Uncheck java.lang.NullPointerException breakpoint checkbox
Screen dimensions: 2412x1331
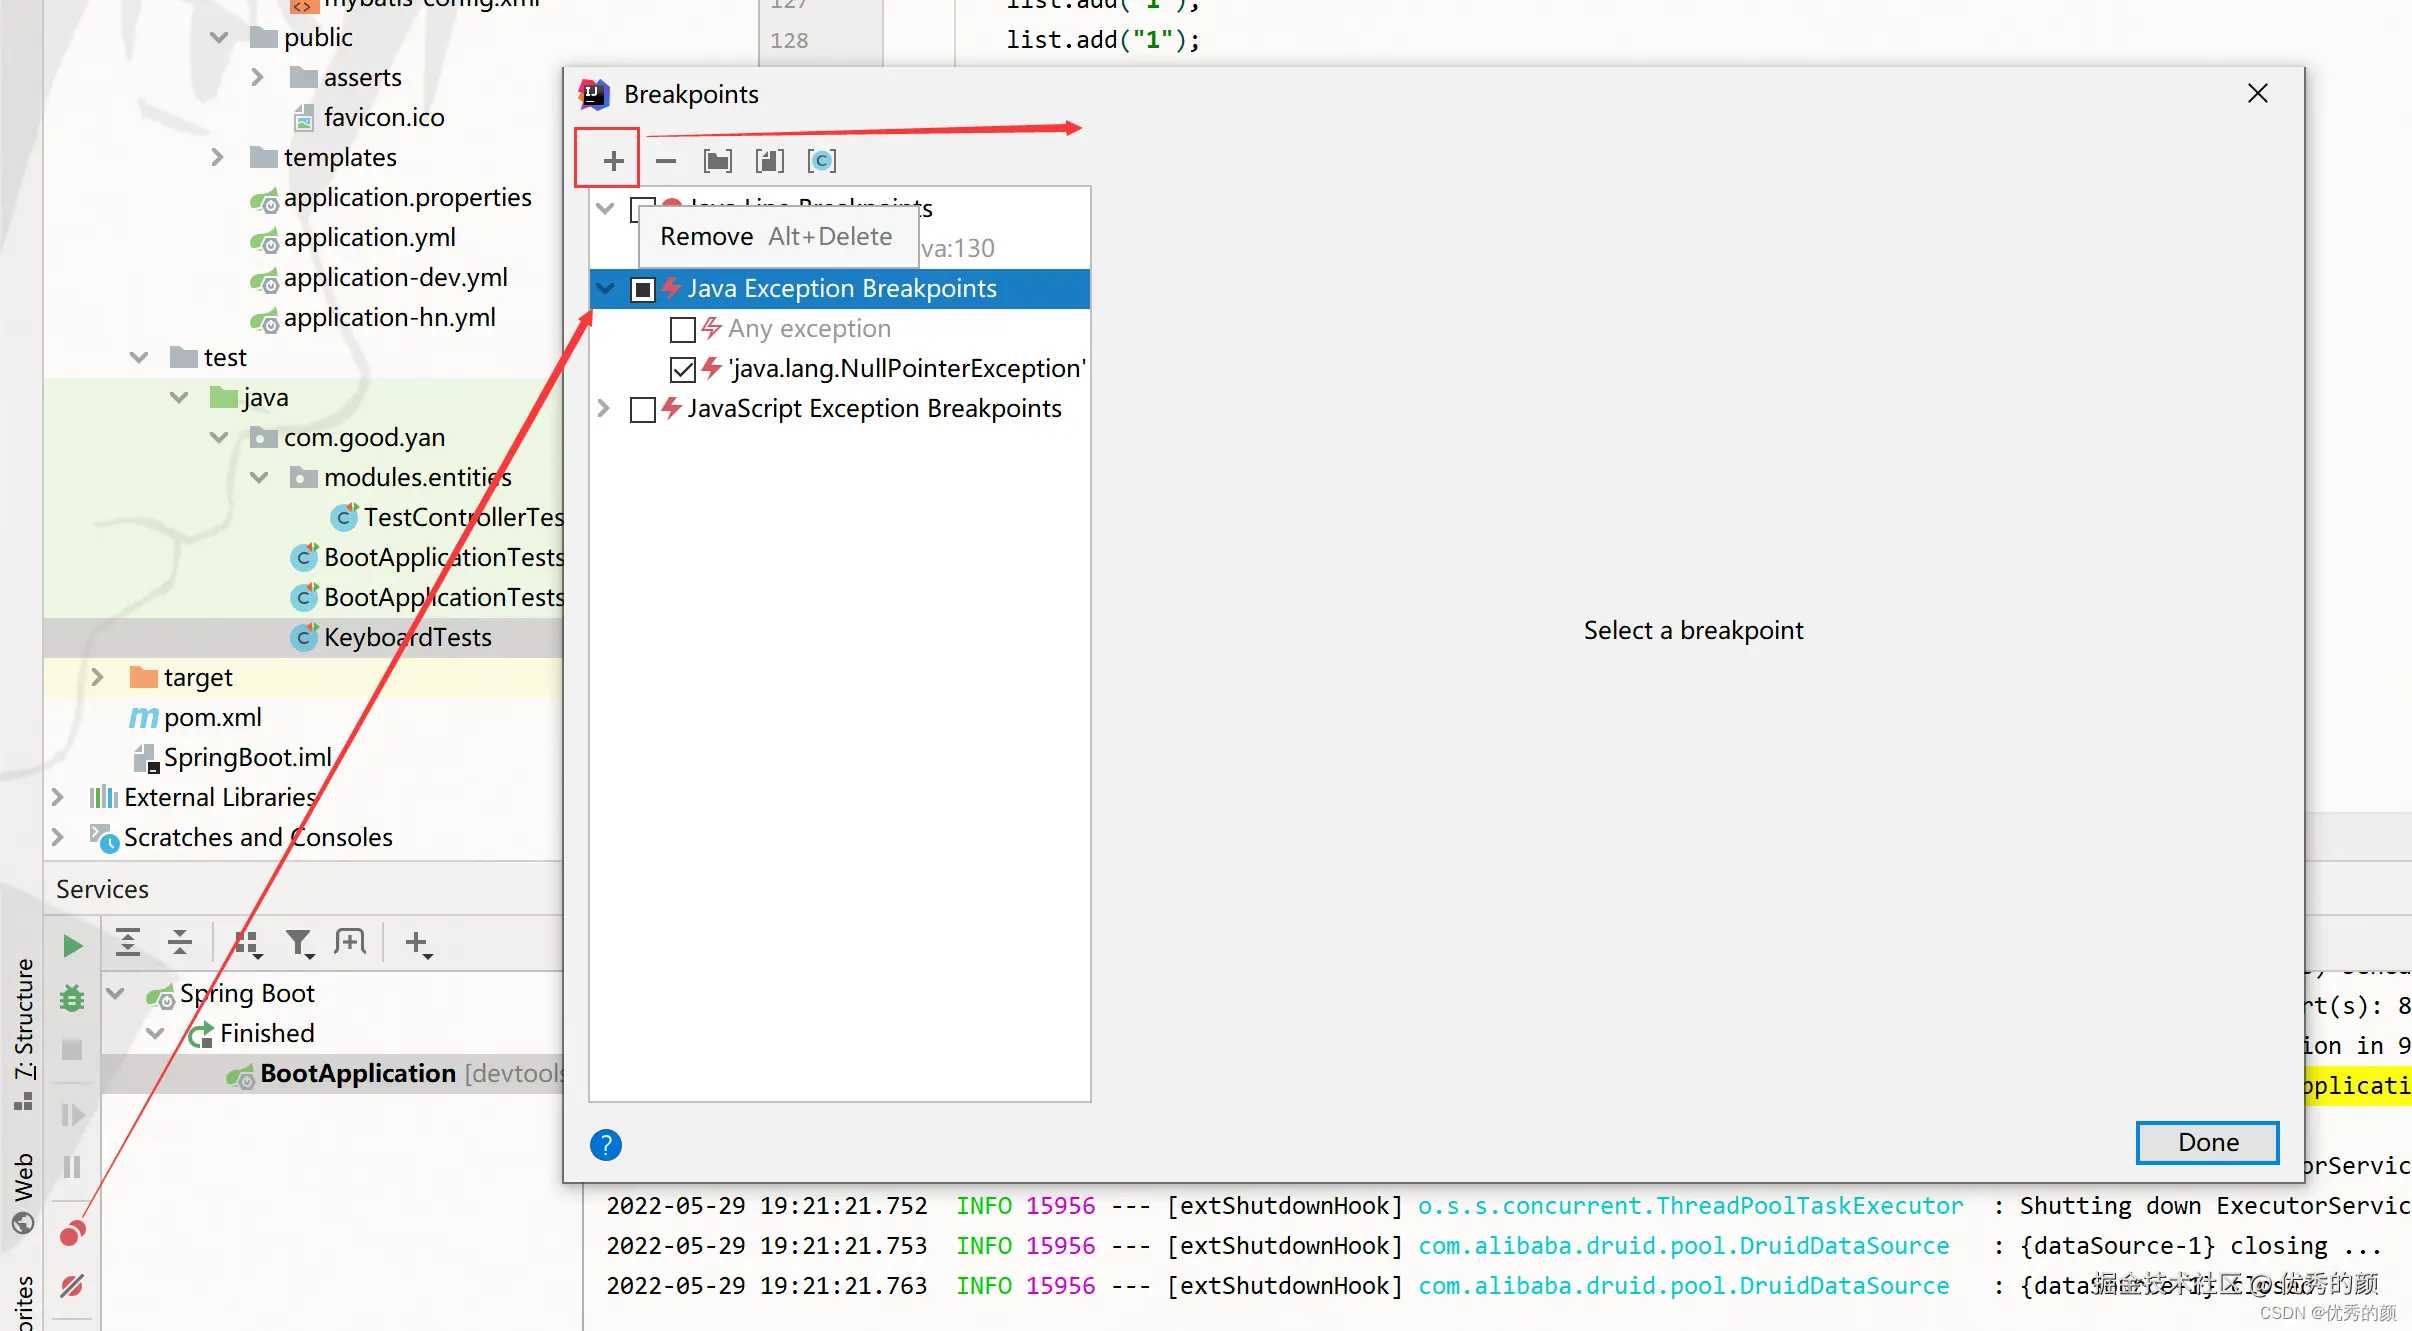[x=683, y=369]
